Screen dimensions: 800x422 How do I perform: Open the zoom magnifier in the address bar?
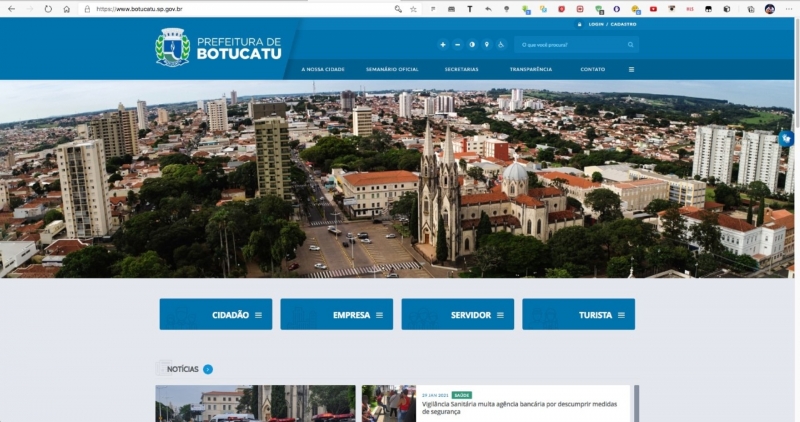(x=398, y=9)
